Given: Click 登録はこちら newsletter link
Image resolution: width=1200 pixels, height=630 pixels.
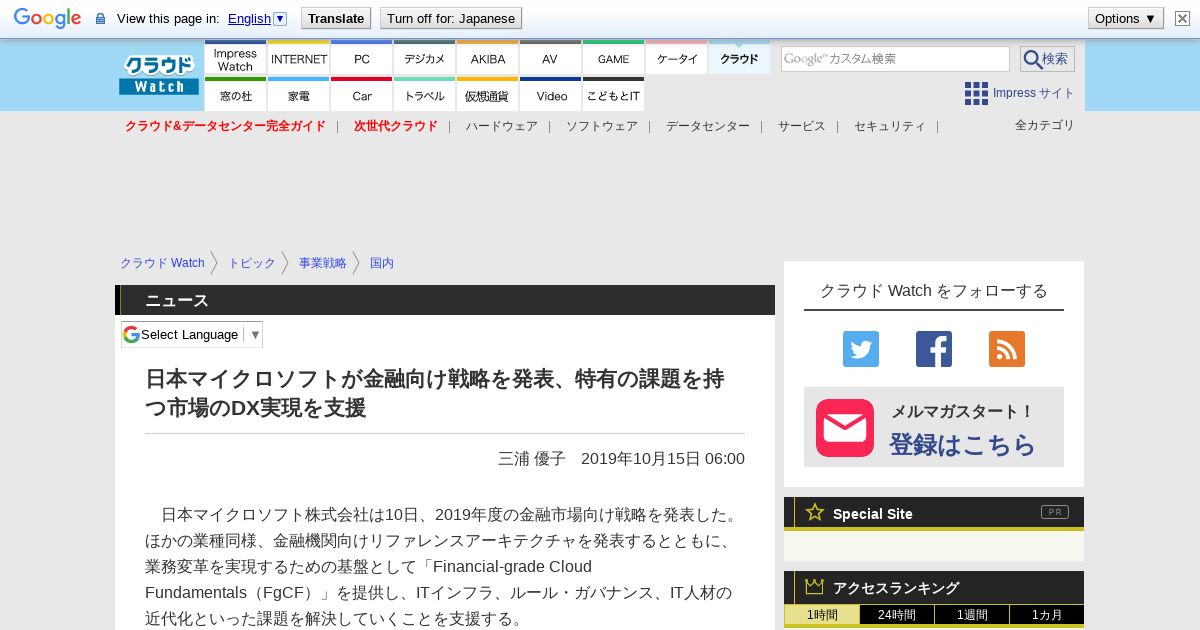Looking at the screenshot, I should [x=962, y=444].
